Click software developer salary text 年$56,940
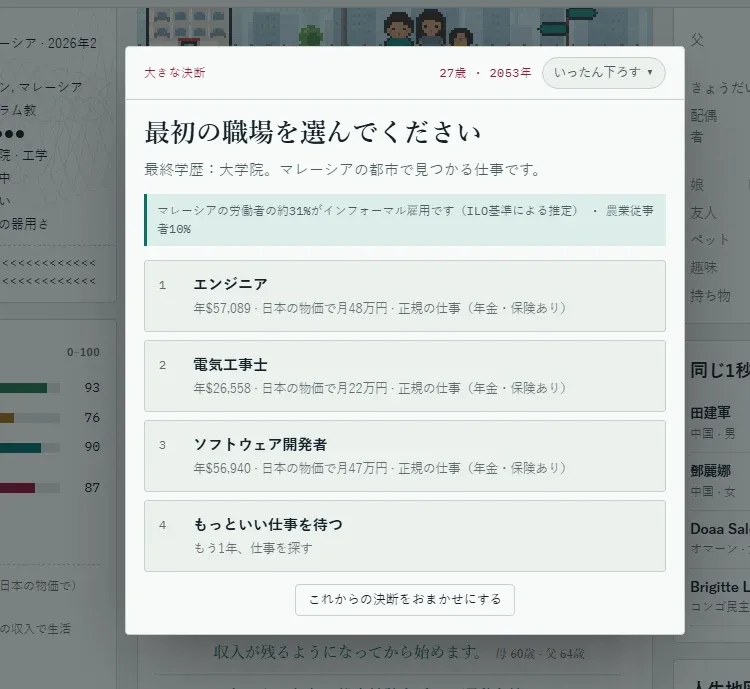 tap(222, 467)
